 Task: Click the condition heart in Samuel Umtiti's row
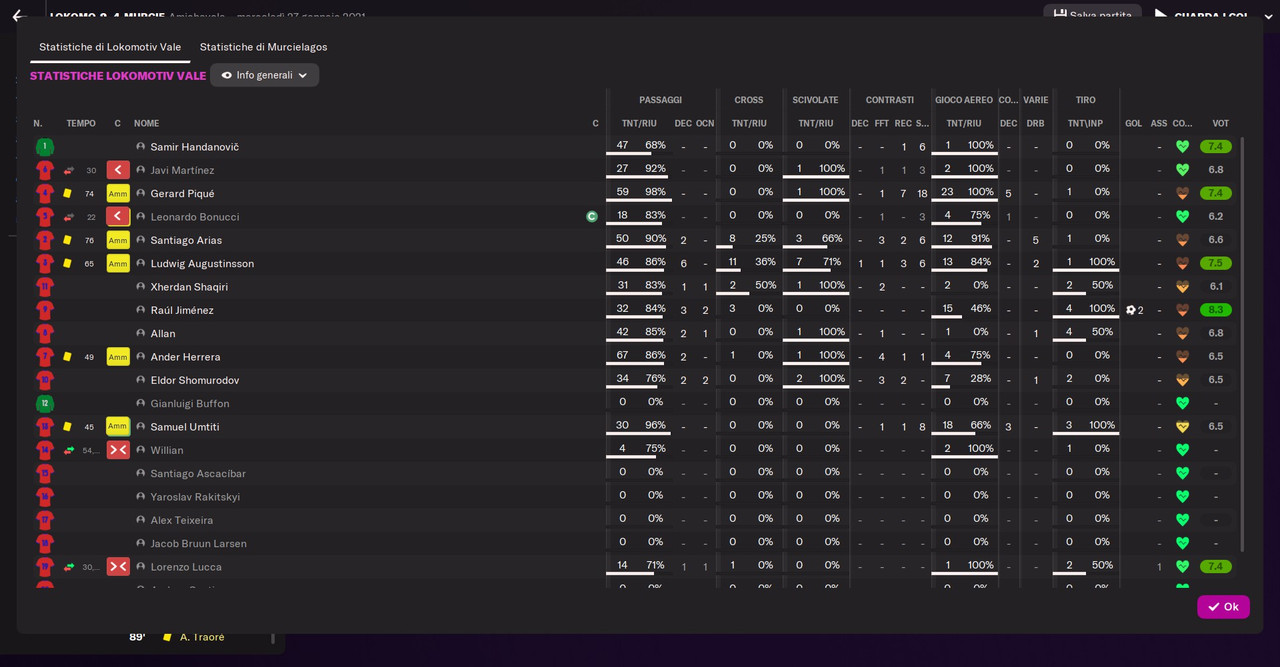[x=1182, y=427]
